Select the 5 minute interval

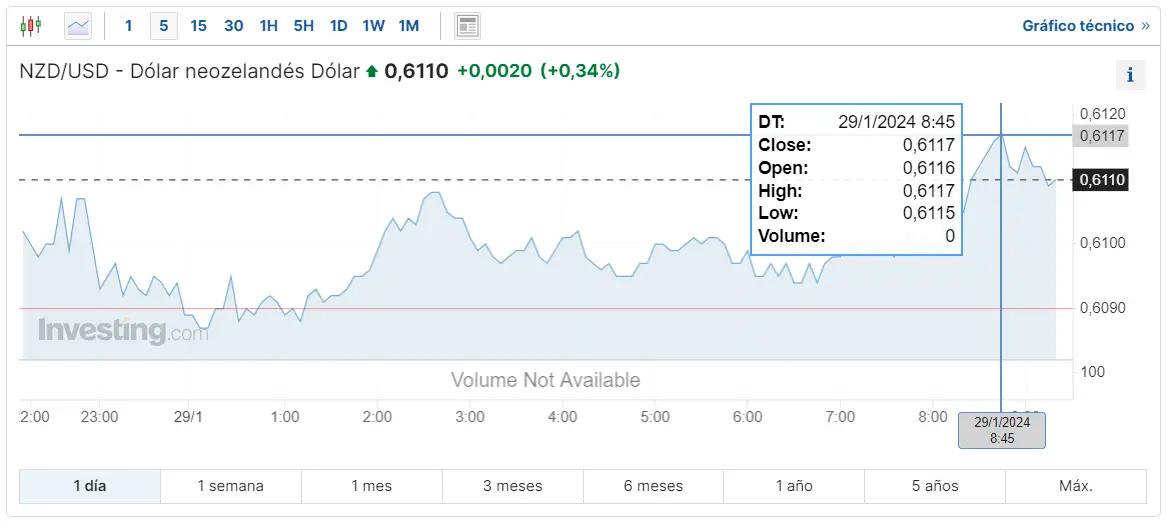click(164, 26)
